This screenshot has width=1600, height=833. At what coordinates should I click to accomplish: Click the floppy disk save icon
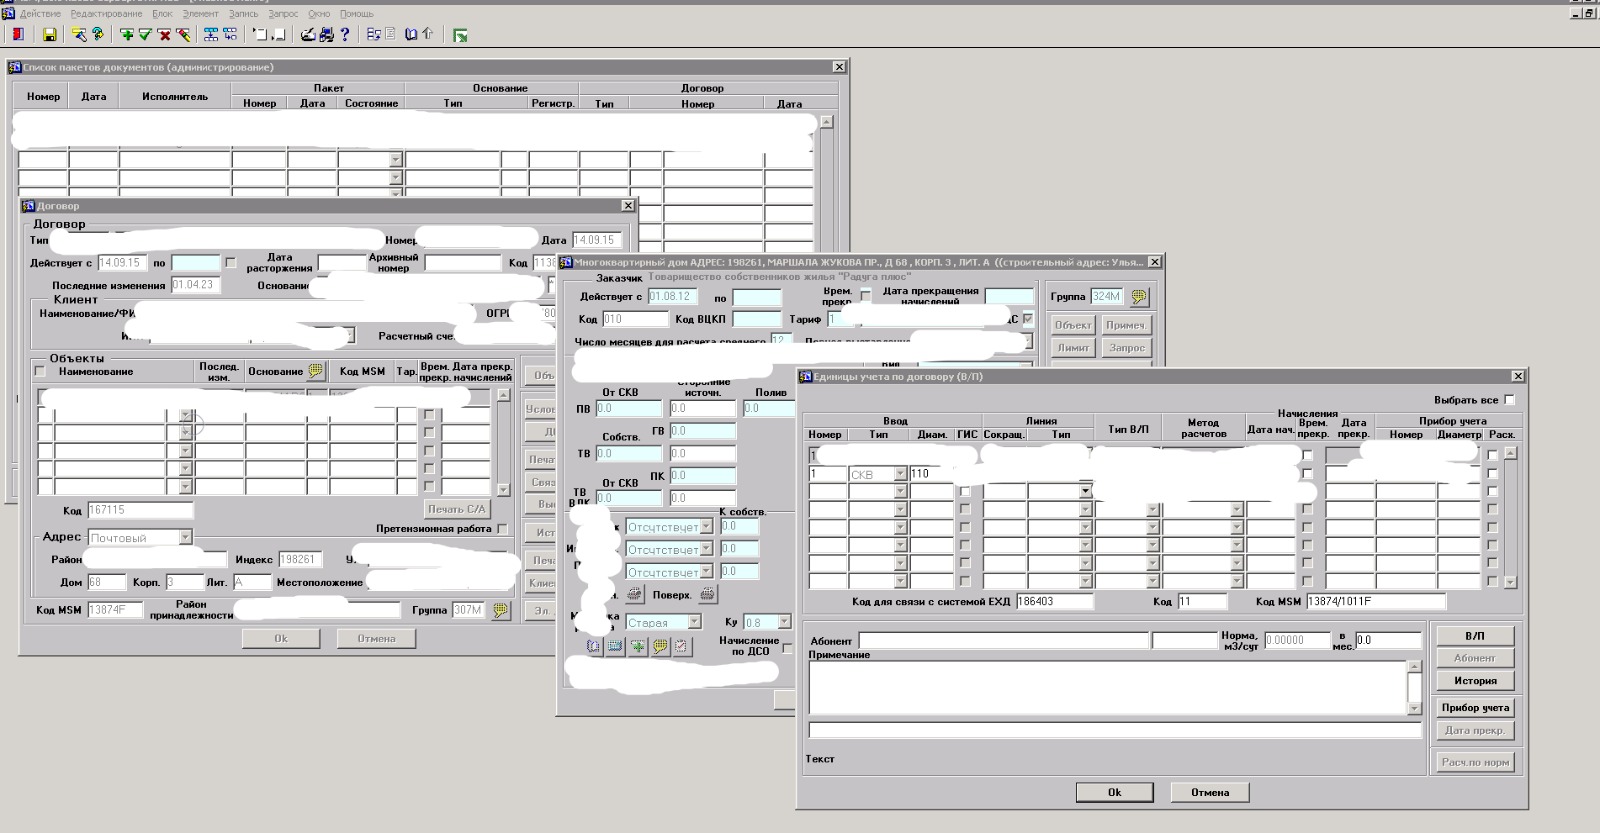49,35
